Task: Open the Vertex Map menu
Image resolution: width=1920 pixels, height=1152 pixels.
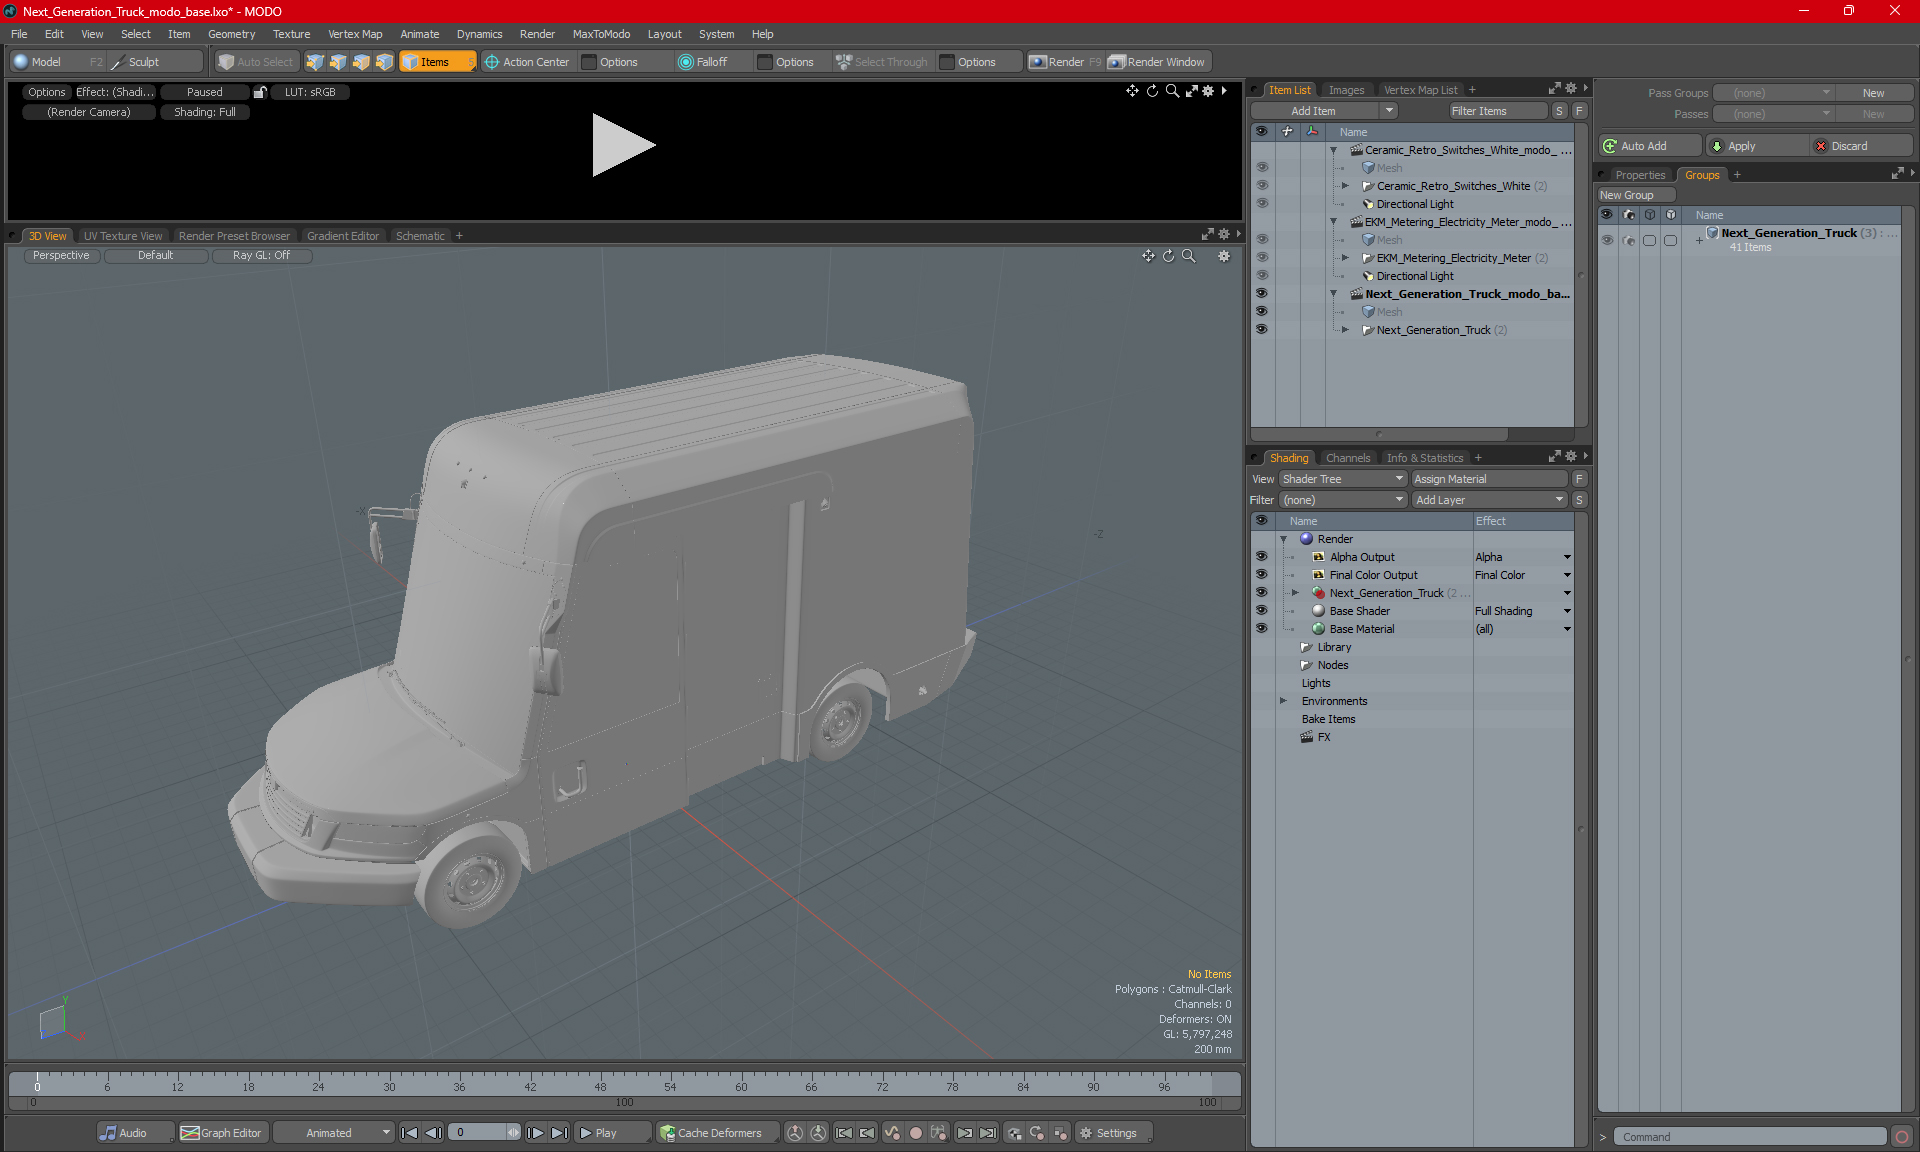Action: [x=355, y=34]
